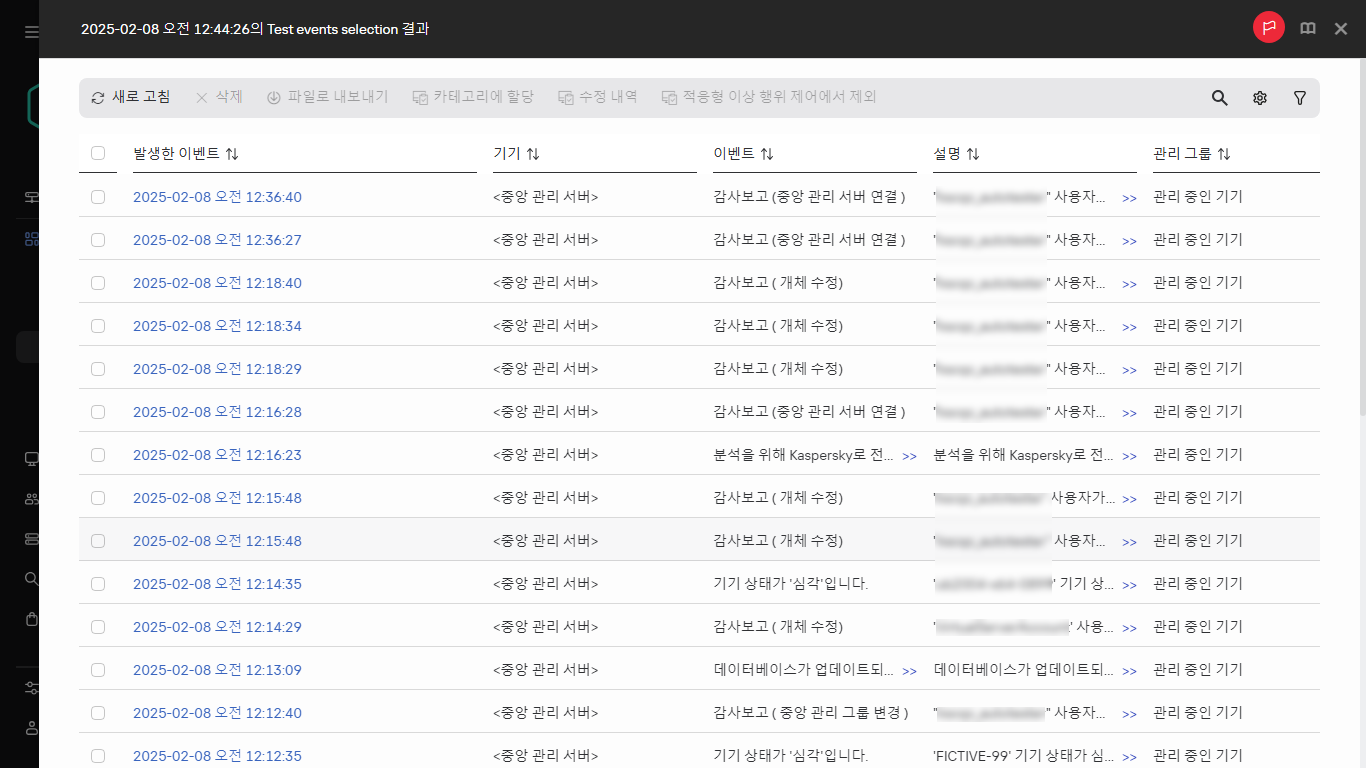Open event 2025-02-08 오전 12:12:40
Image resolution: width=1366 pixels, height=768 pixels.
tap(217, 713)
